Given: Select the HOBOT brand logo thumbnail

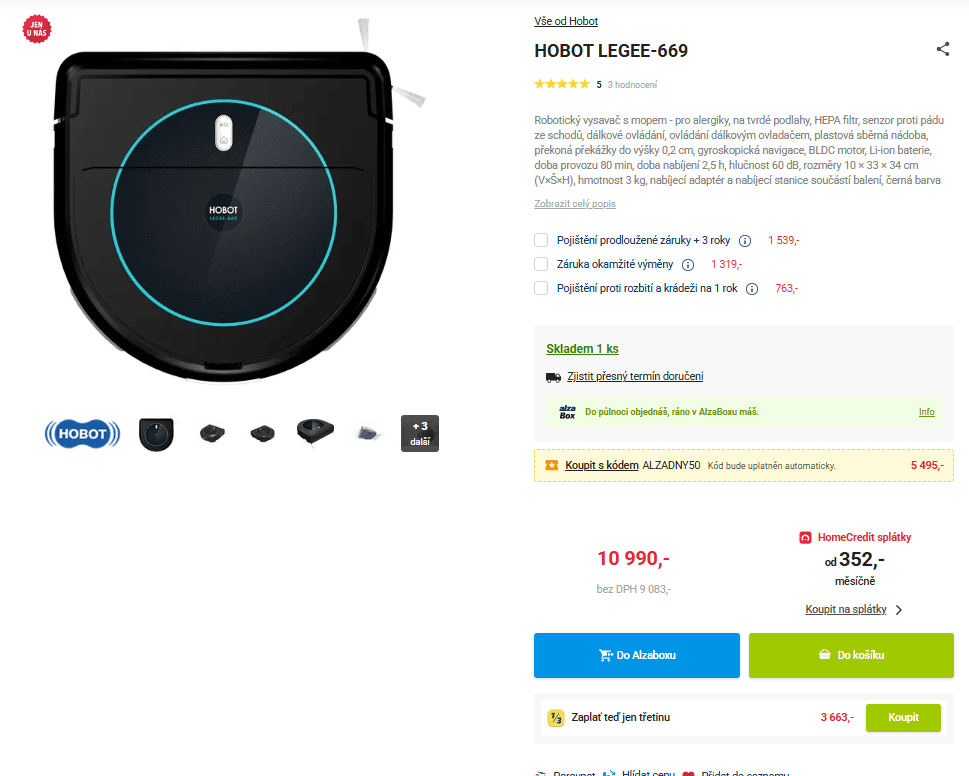Looking at the screenshot, I should 82,434.
